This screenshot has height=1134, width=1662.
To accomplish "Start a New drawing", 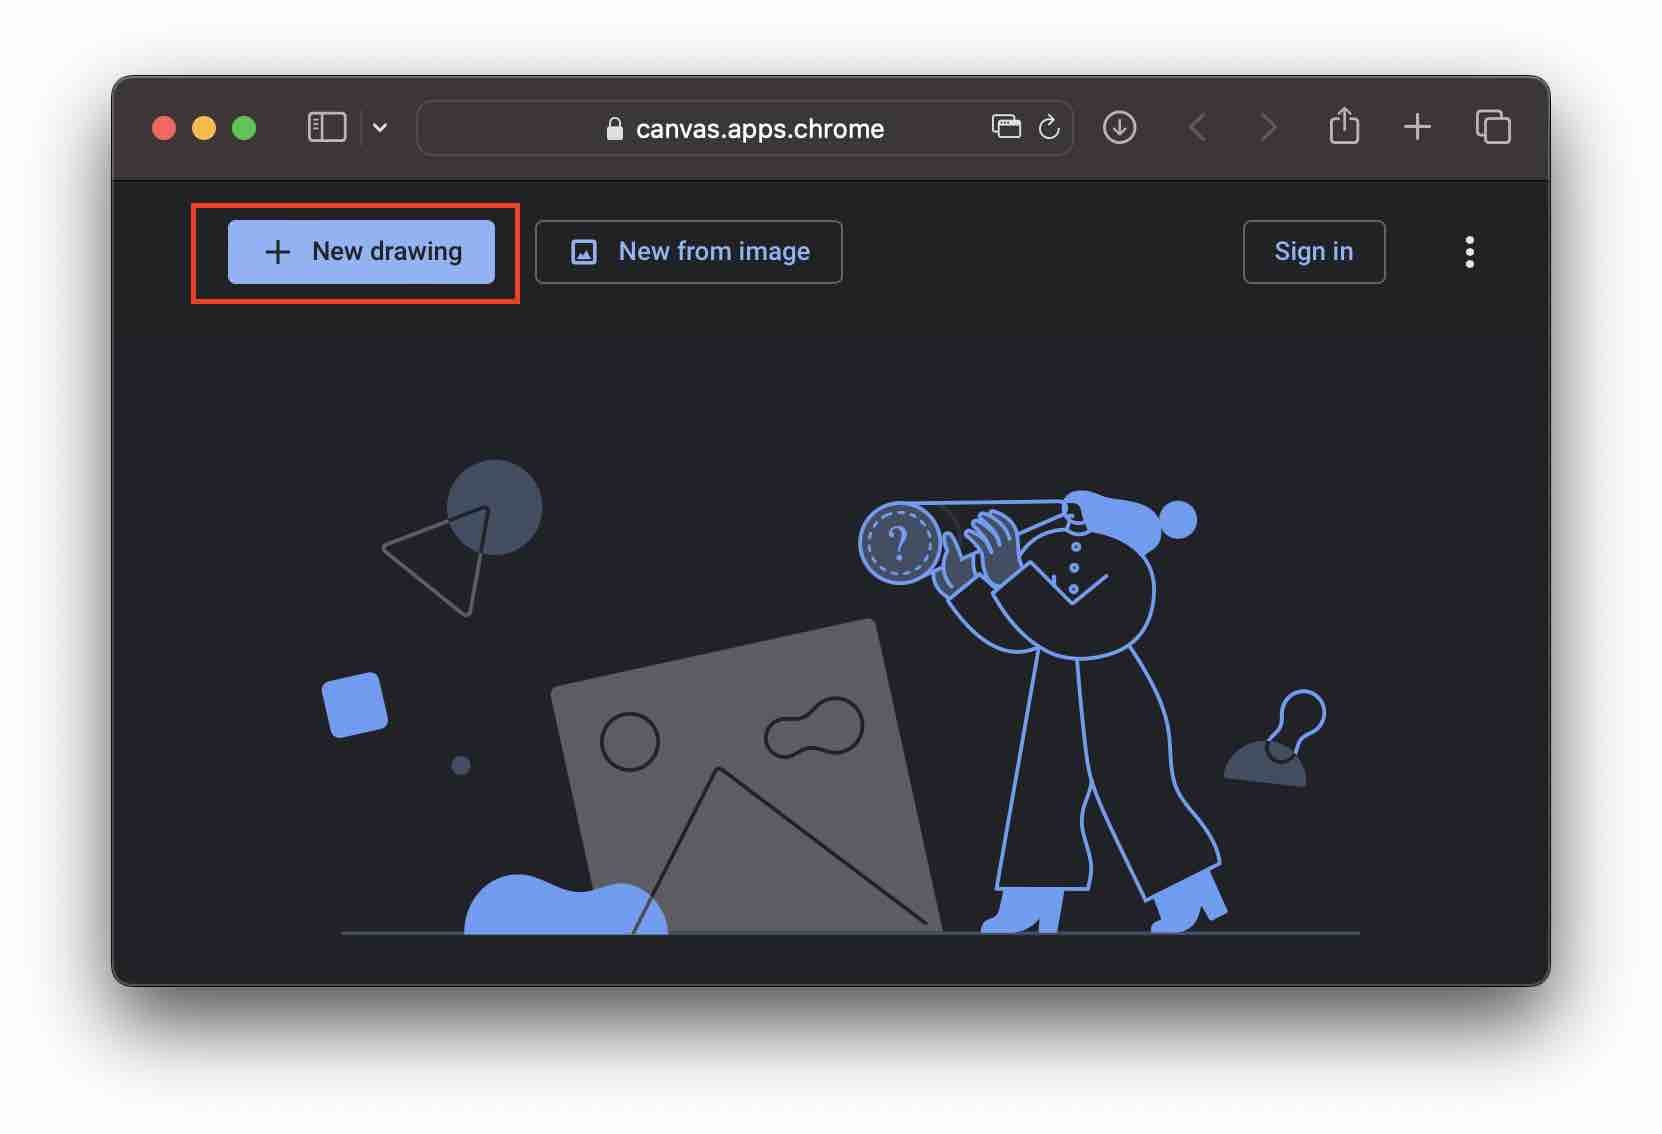I will [x=361, y=252].
